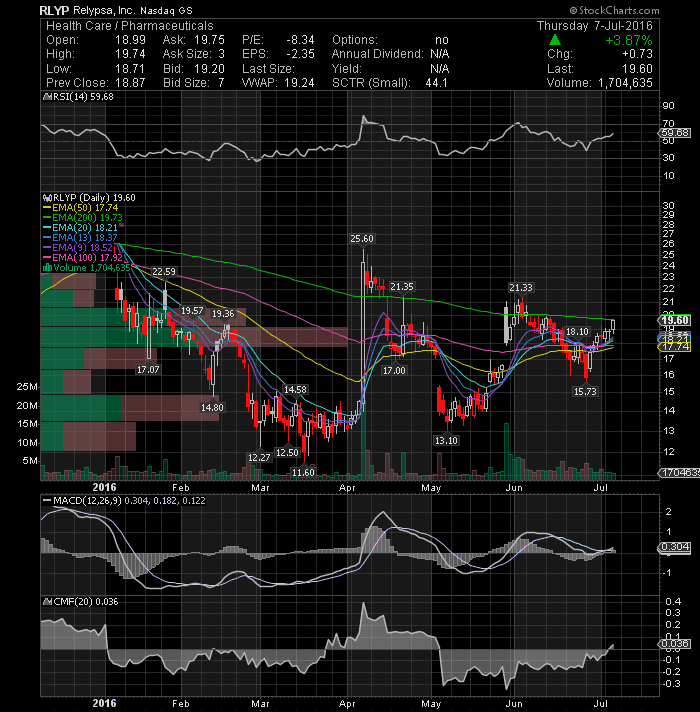Click the candlestick icon beside RLYP (Daily)
The image size is (700, 712).
point(47,198)
